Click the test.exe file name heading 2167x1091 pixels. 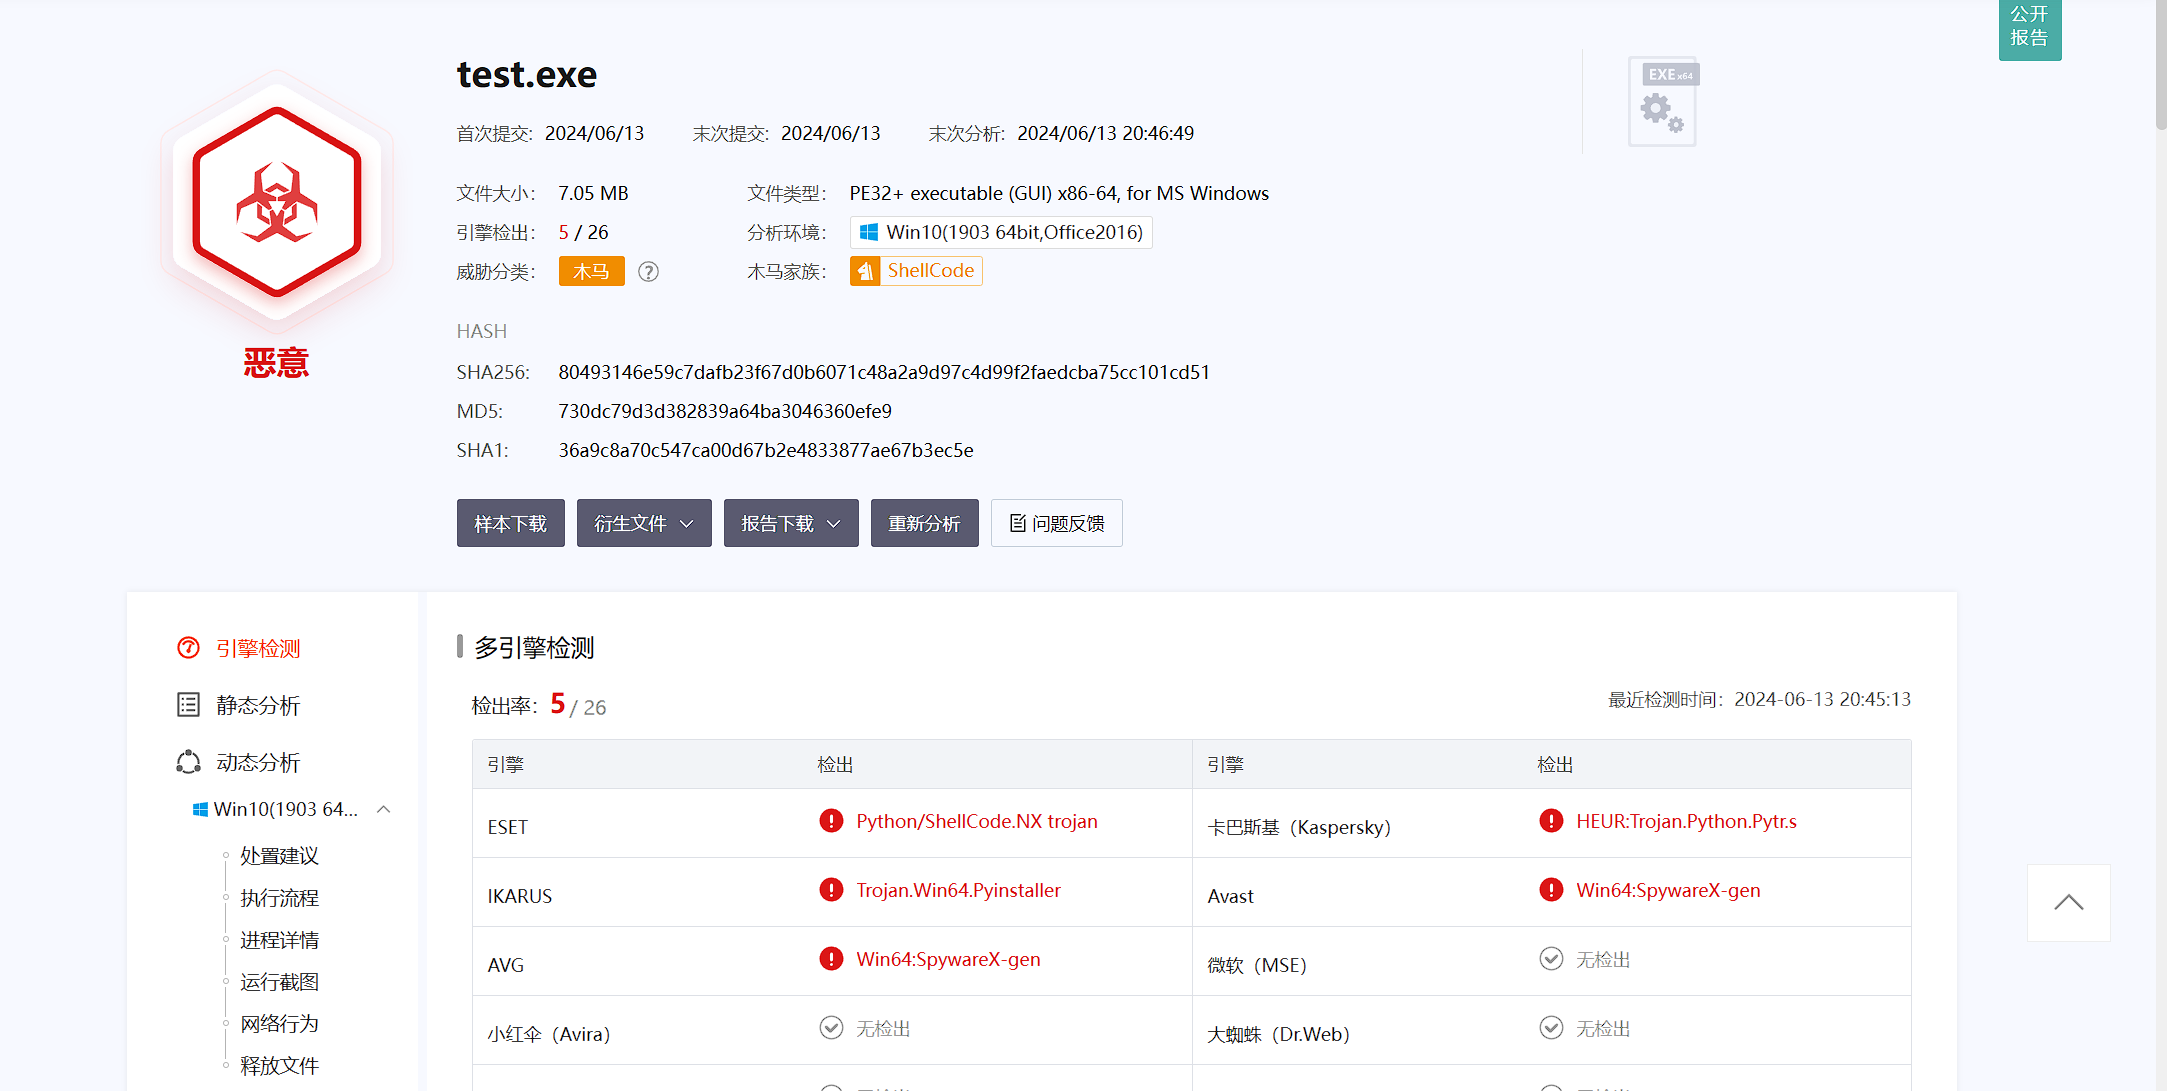click(527, 75)
